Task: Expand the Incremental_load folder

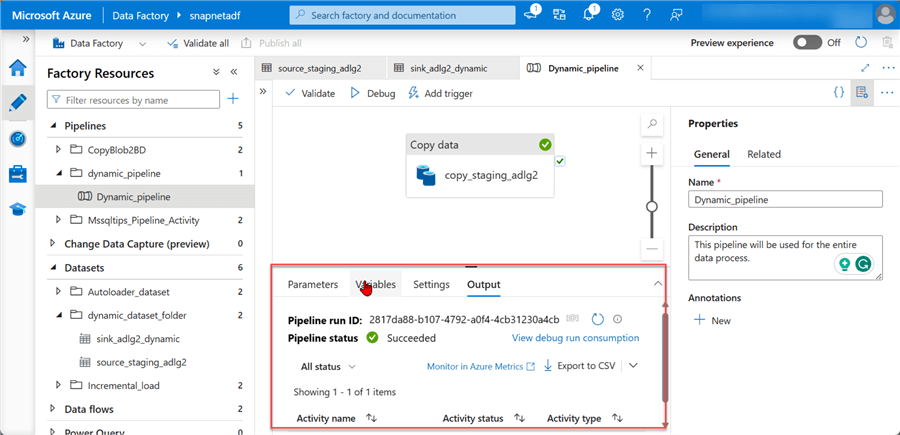Action: coord(58,385)
